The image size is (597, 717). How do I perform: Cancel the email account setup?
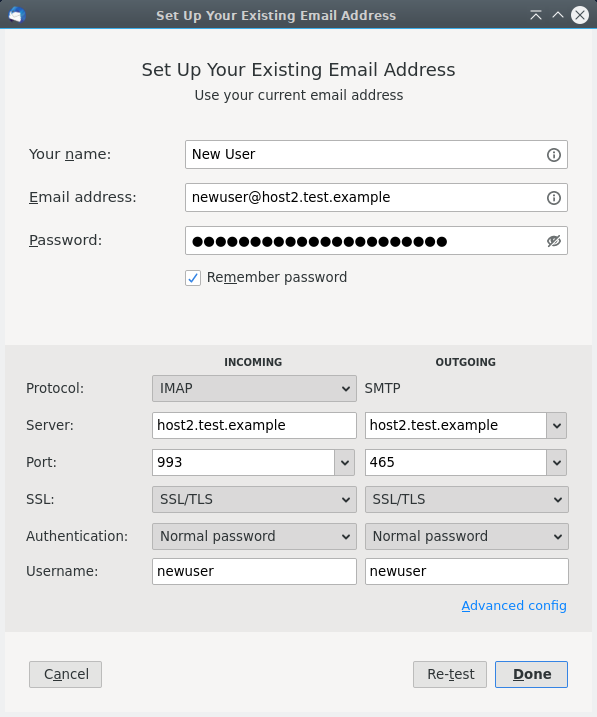(65, 674)
